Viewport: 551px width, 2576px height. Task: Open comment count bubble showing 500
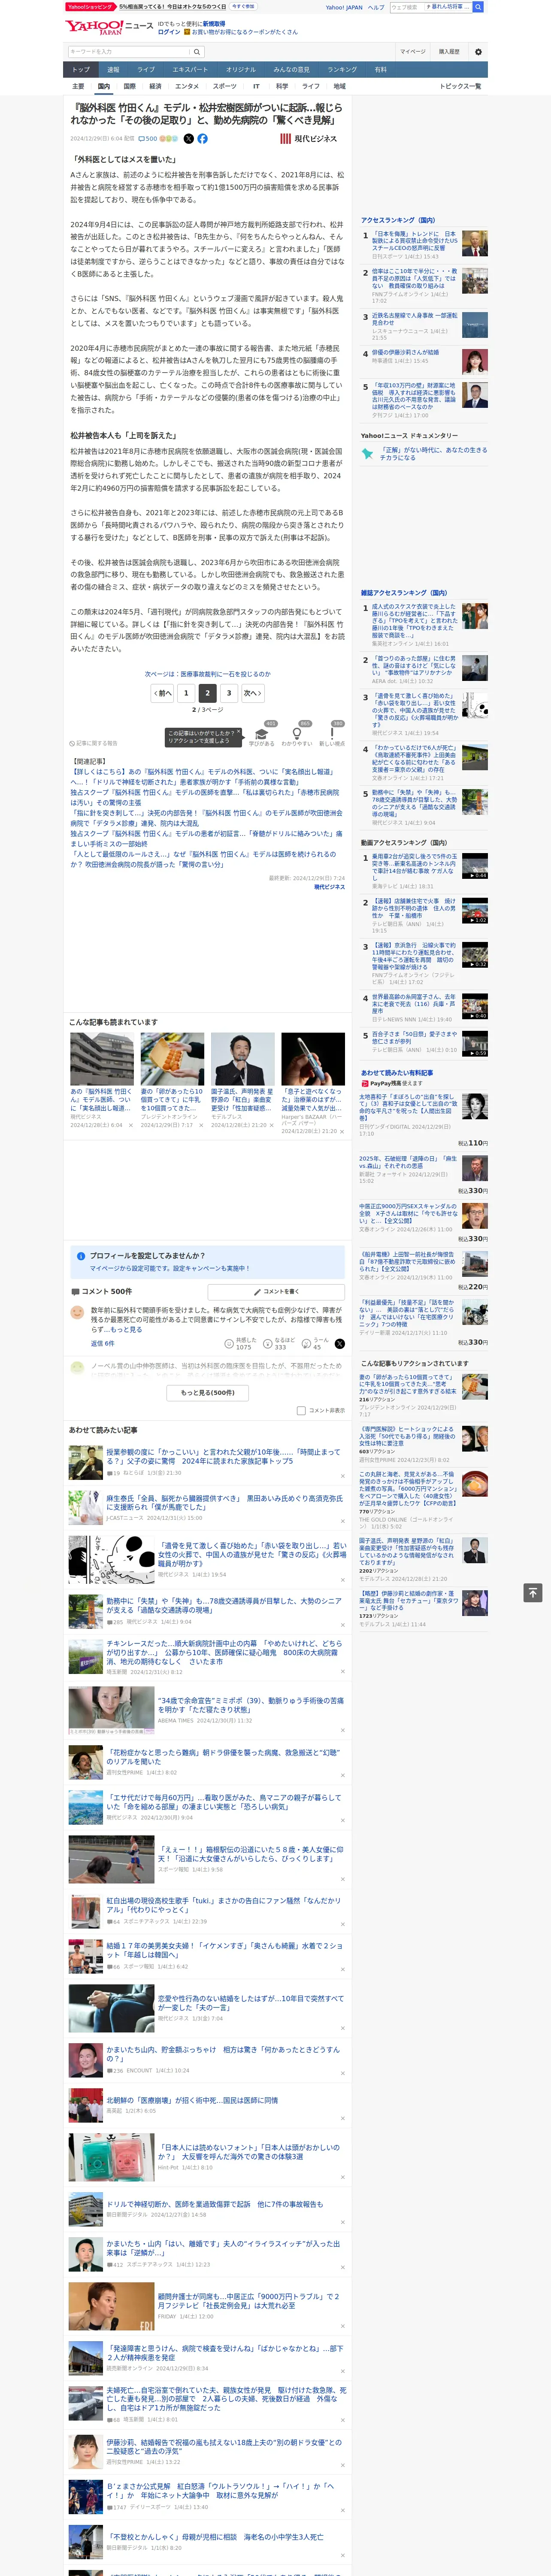pos(148,139)
